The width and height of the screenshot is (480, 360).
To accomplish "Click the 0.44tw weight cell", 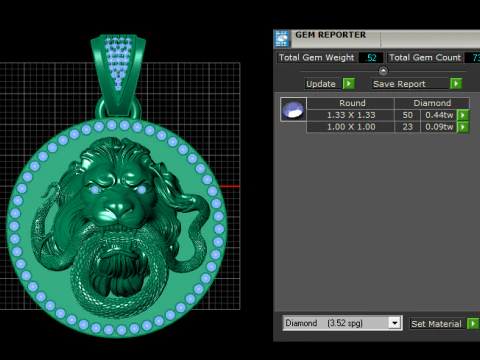I will 439,115.
